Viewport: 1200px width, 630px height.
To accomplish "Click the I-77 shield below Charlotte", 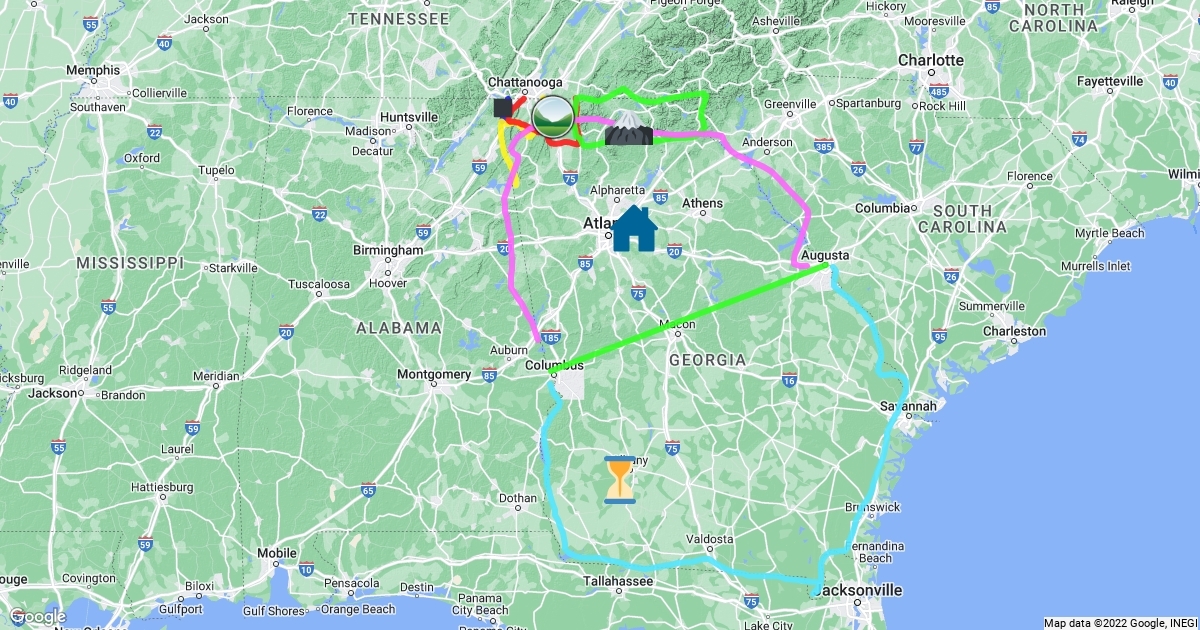I will (916, 147).
